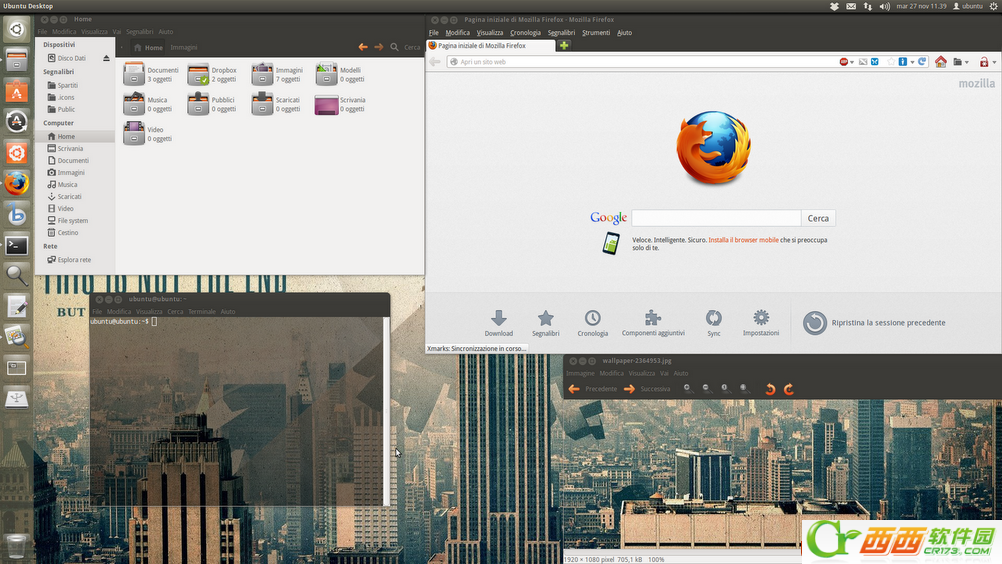Click the Cerca button beside Google field

point(818,218)
